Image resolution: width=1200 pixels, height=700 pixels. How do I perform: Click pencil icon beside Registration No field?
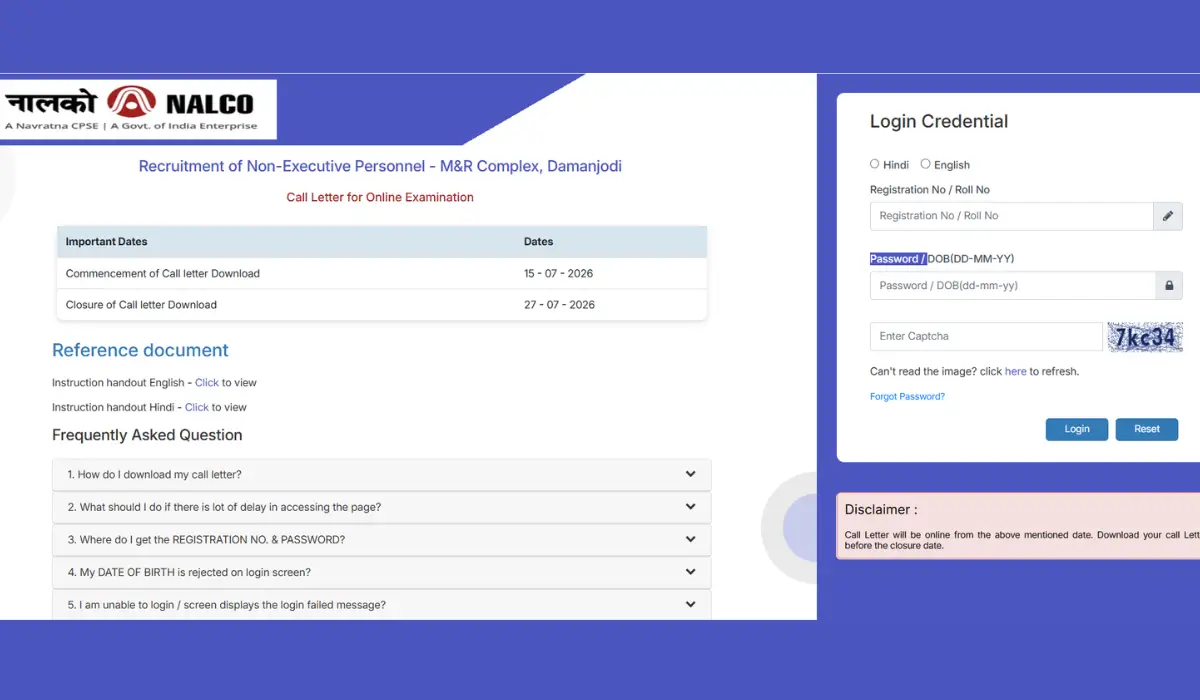(1168, 216)
